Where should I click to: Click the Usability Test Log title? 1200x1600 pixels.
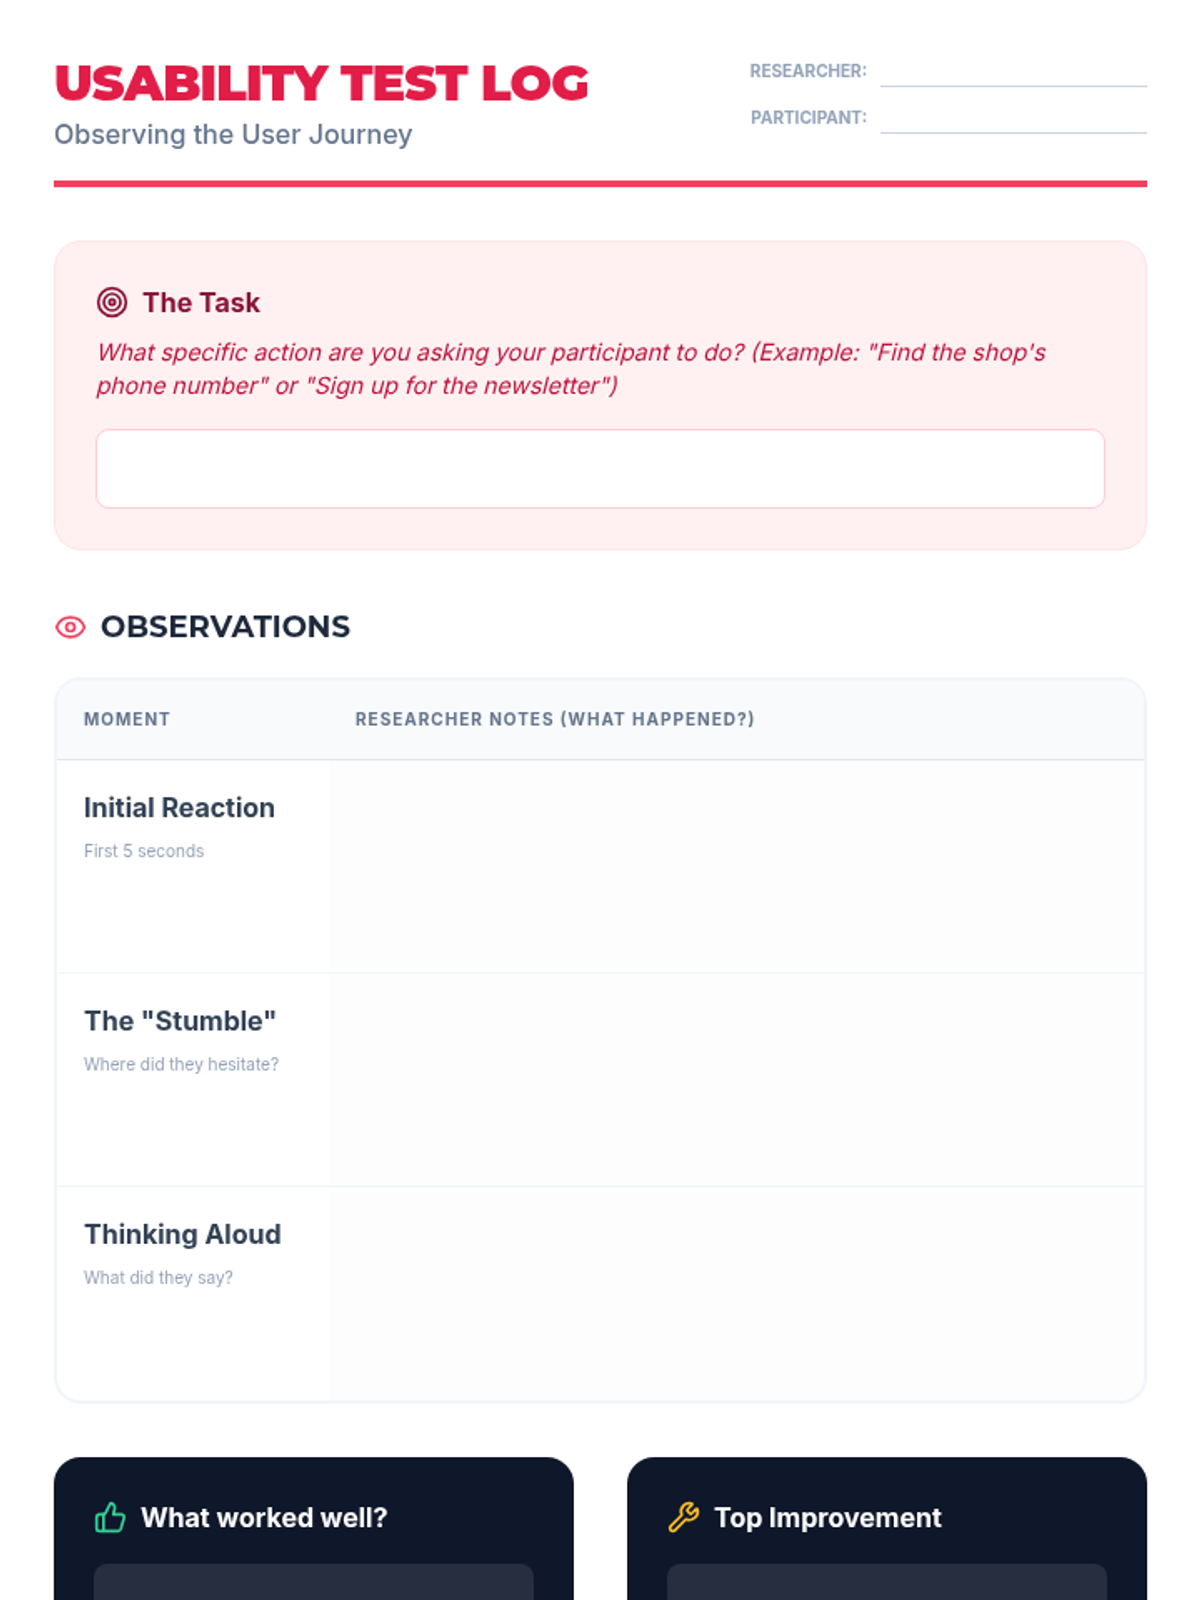pos(321,84)
